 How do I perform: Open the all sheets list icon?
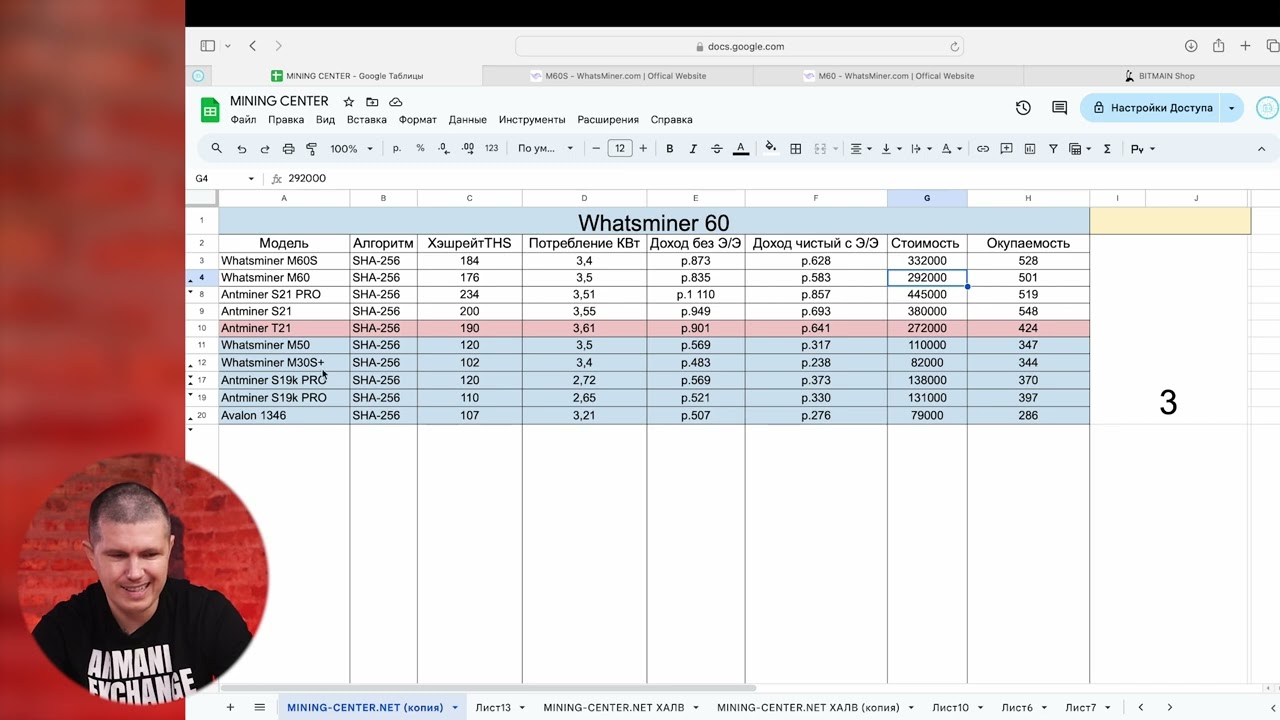260,708
